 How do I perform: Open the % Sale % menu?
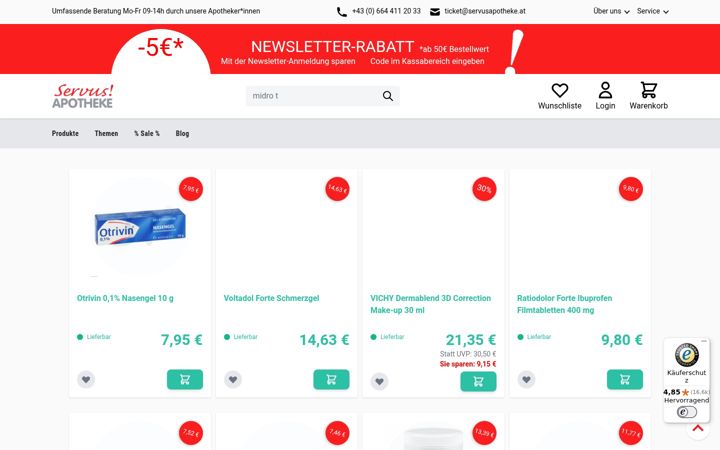pyautogui.click(x=147, y=134)
